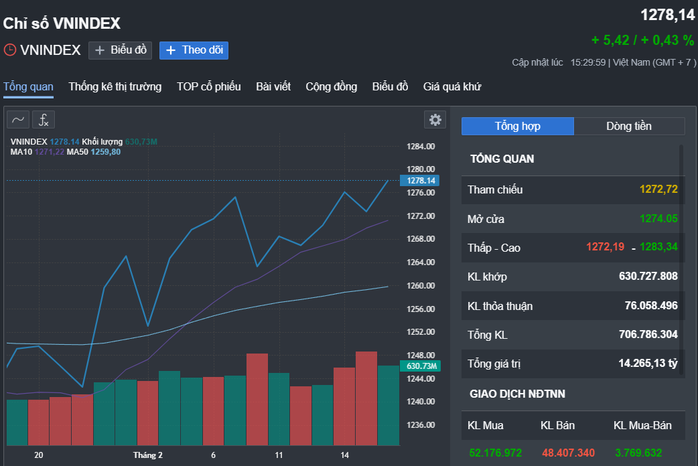Click the KL Mua value 52.176.972

tap(495, 453)
